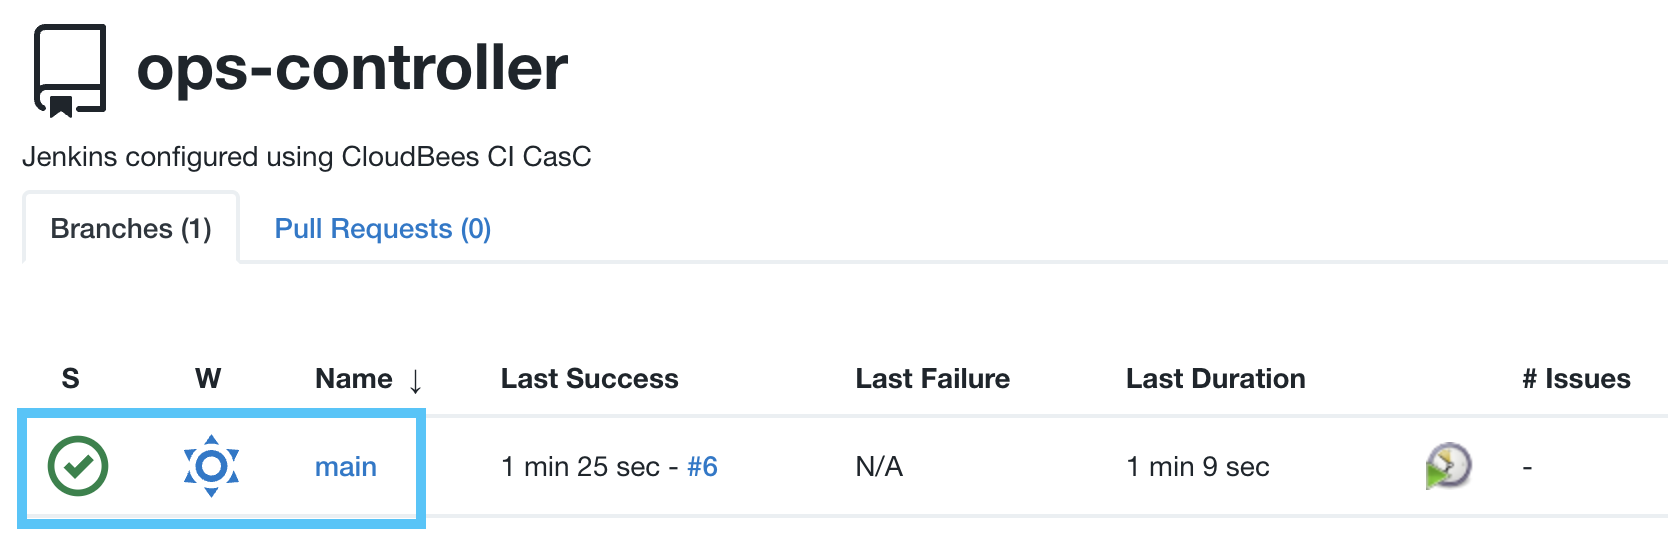Open build #6 link
This screenshot has width=1668, height=540.
point(702,467)
